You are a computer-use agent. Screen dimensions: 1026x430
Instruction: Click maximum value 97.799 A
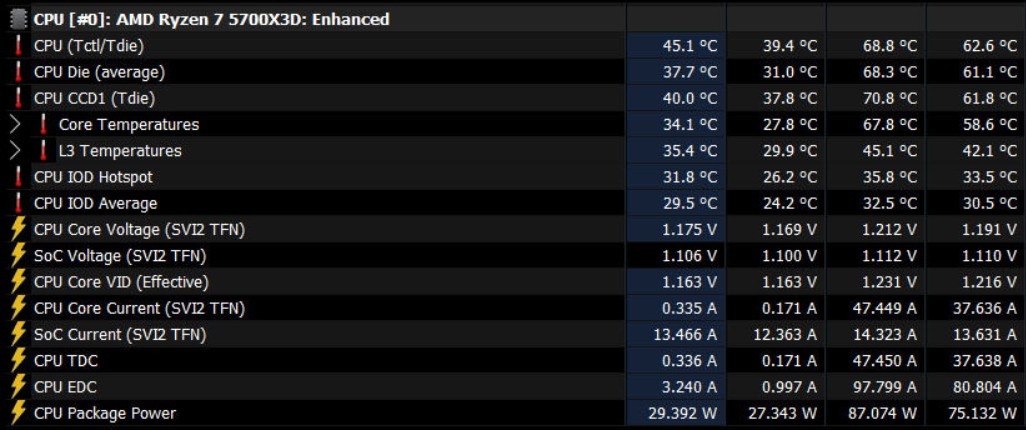(885, 387)
